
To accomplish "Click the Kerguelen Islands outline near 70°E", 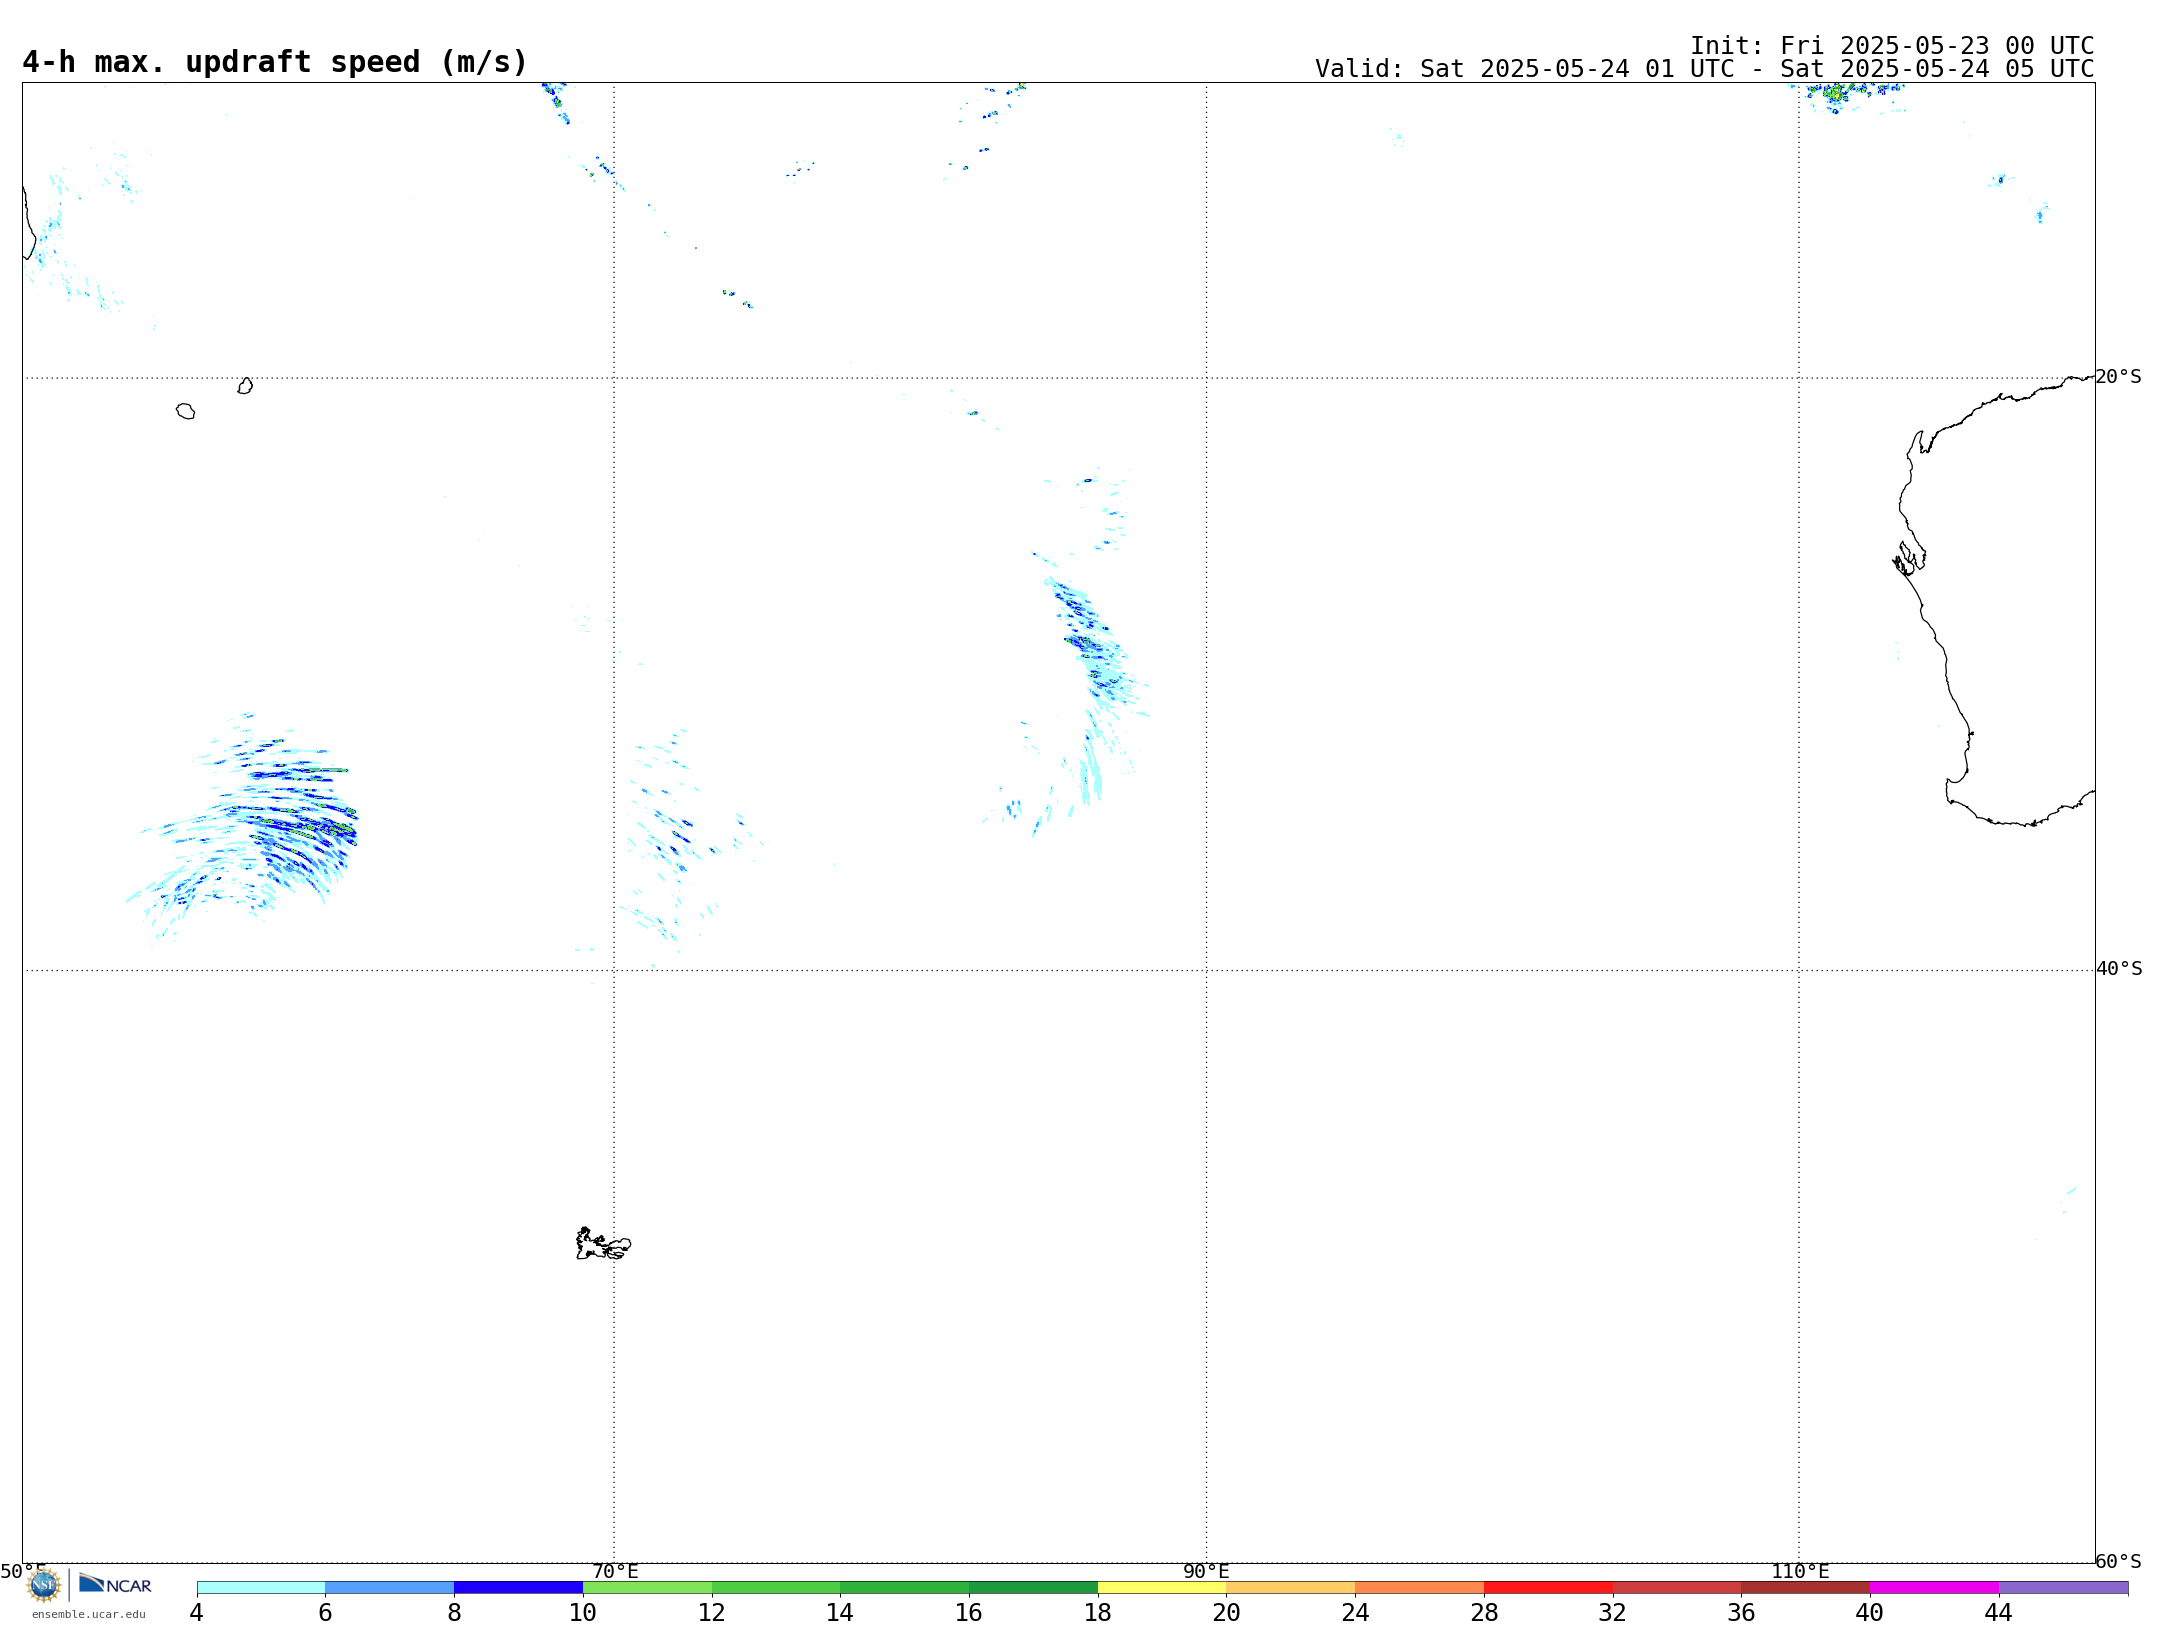I will point(603,1244).
